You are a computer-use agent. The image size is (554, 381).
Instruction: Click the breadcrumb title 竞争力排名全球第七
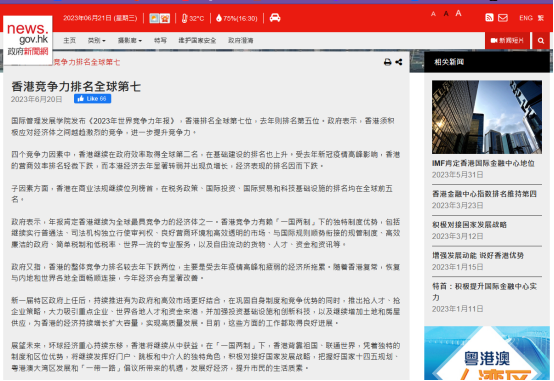(x=86, y=62)
